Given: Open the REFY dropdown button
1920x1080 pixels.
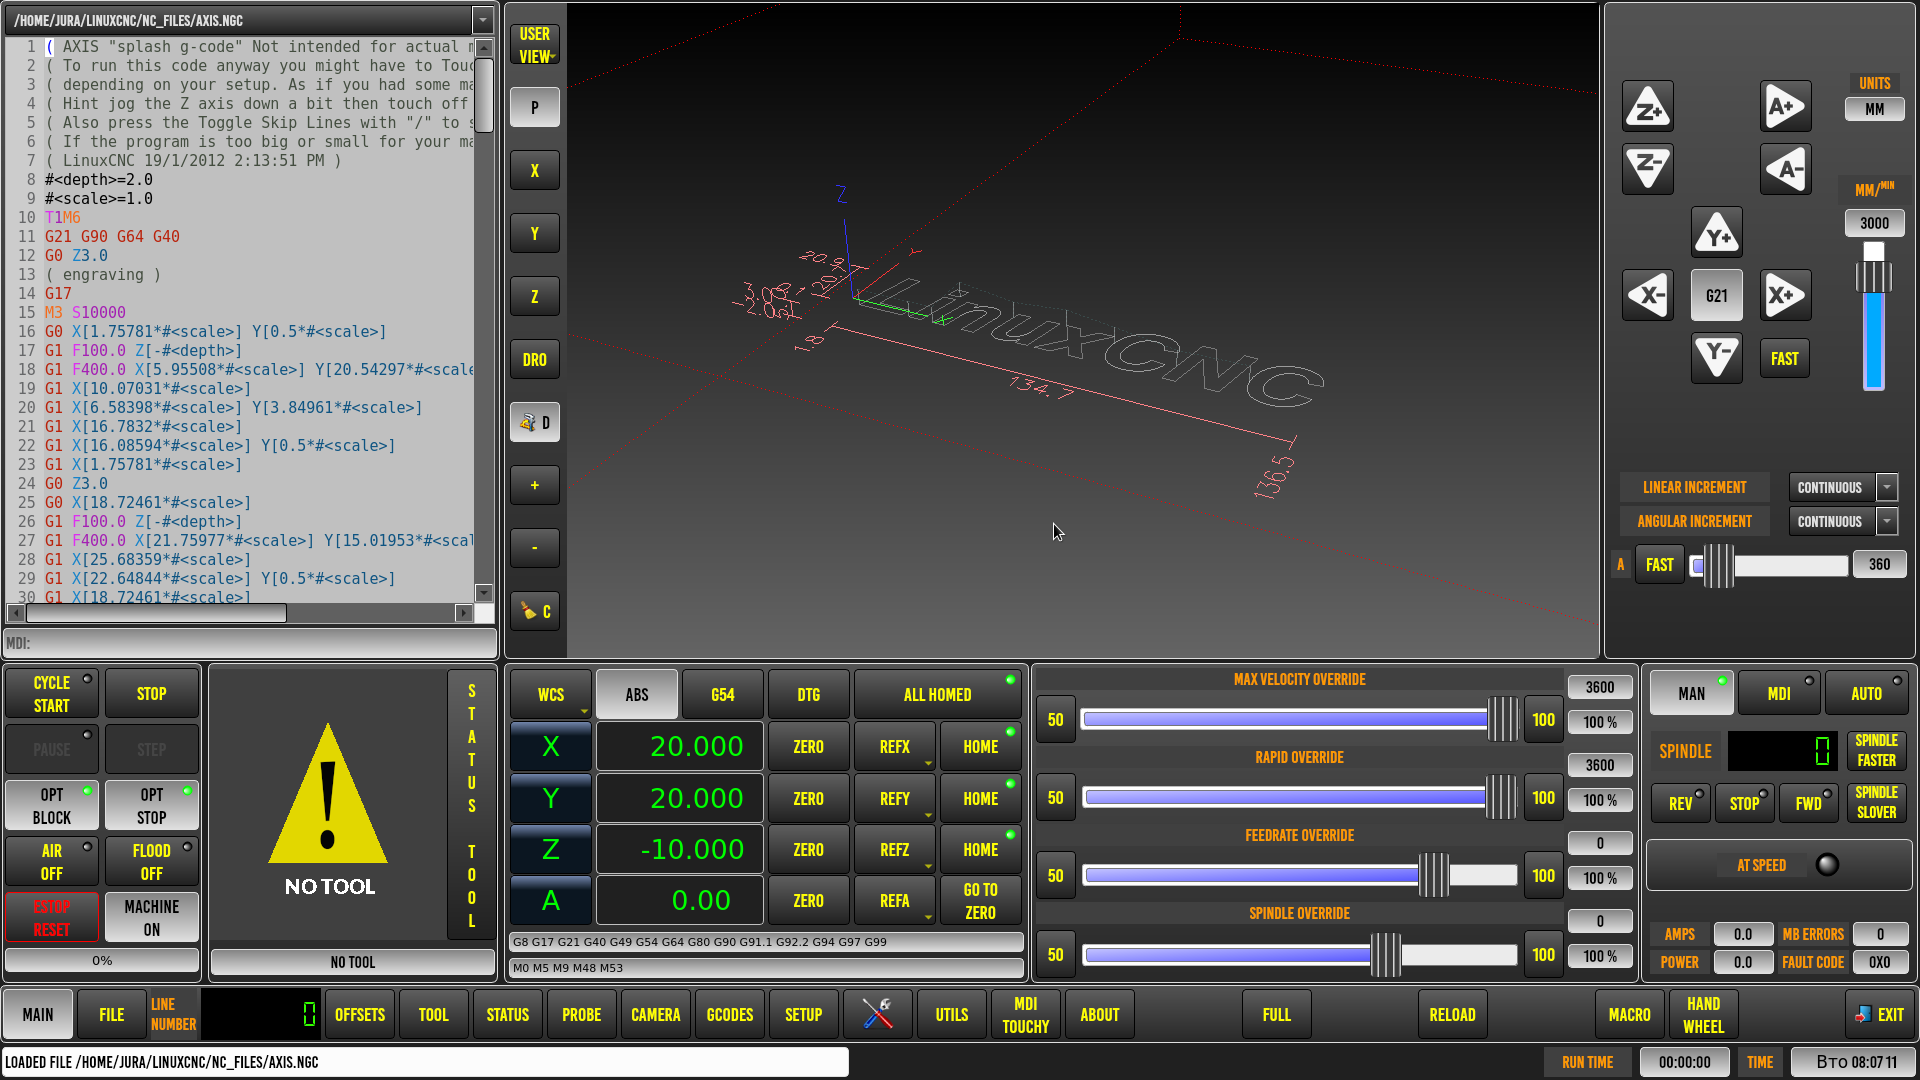Looking at the screenshot, I should click(x=895, y=798).
